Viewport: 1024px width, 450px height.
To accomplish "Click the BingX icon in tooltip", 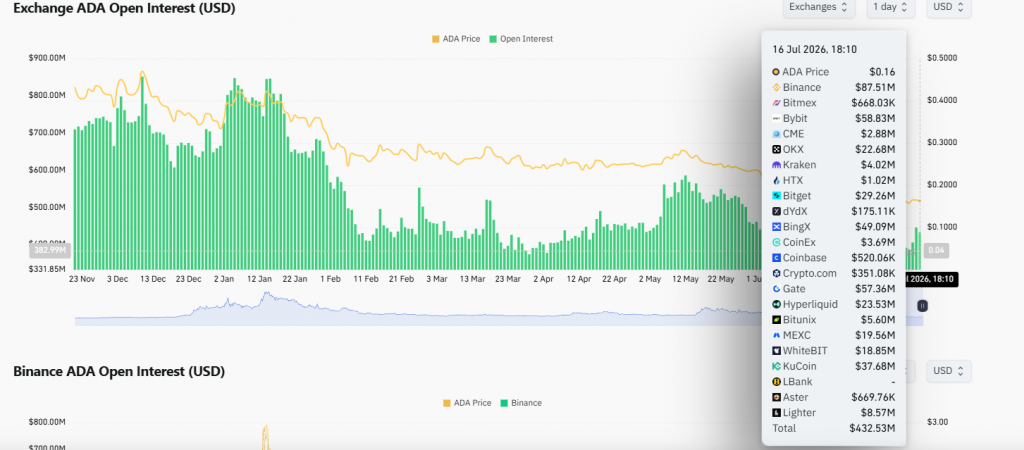I will pyautogui.click(x=776, y=227).
